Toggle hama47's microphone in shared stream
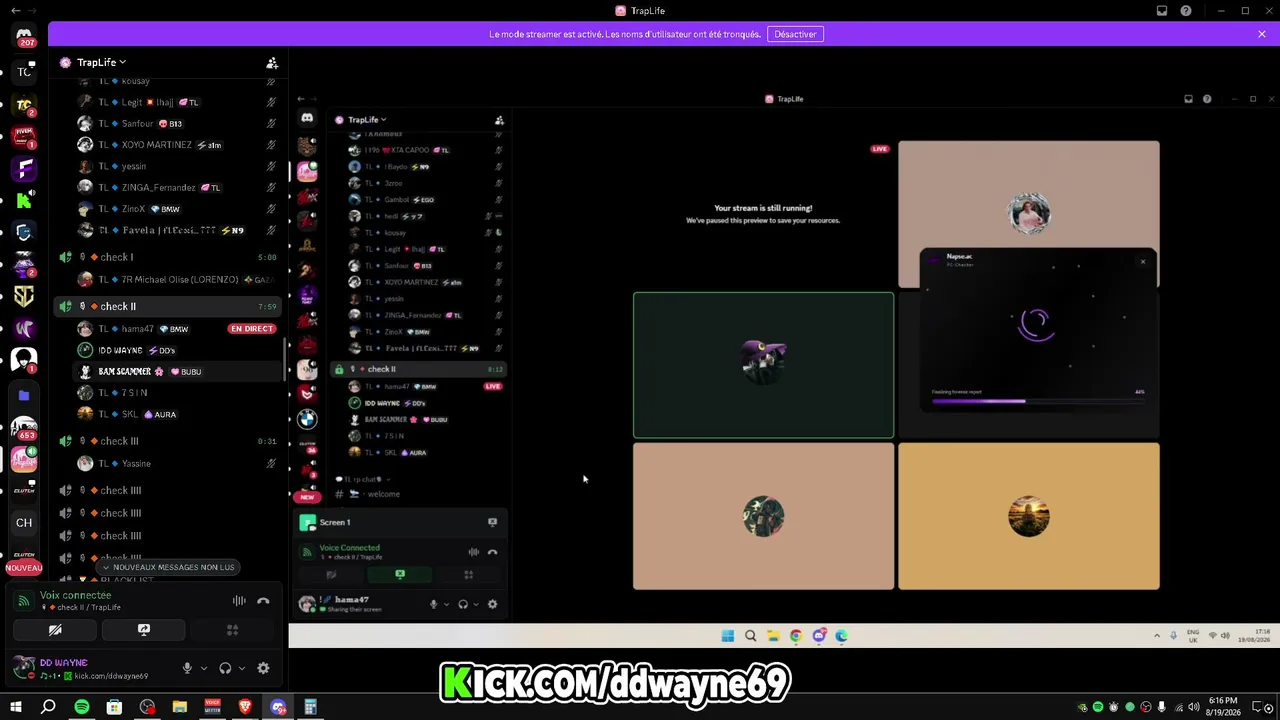1280x720 pixels. click(x=433, y=604)
